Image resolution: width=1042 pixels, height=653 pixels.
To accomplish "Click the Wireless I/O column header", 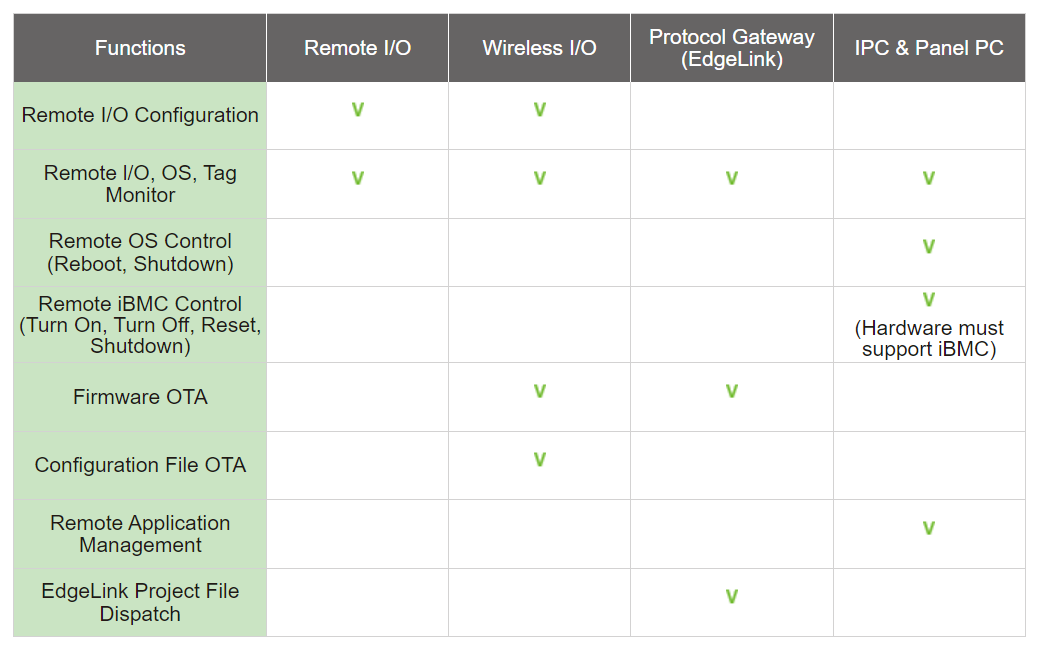I will (x=539, y=48).
